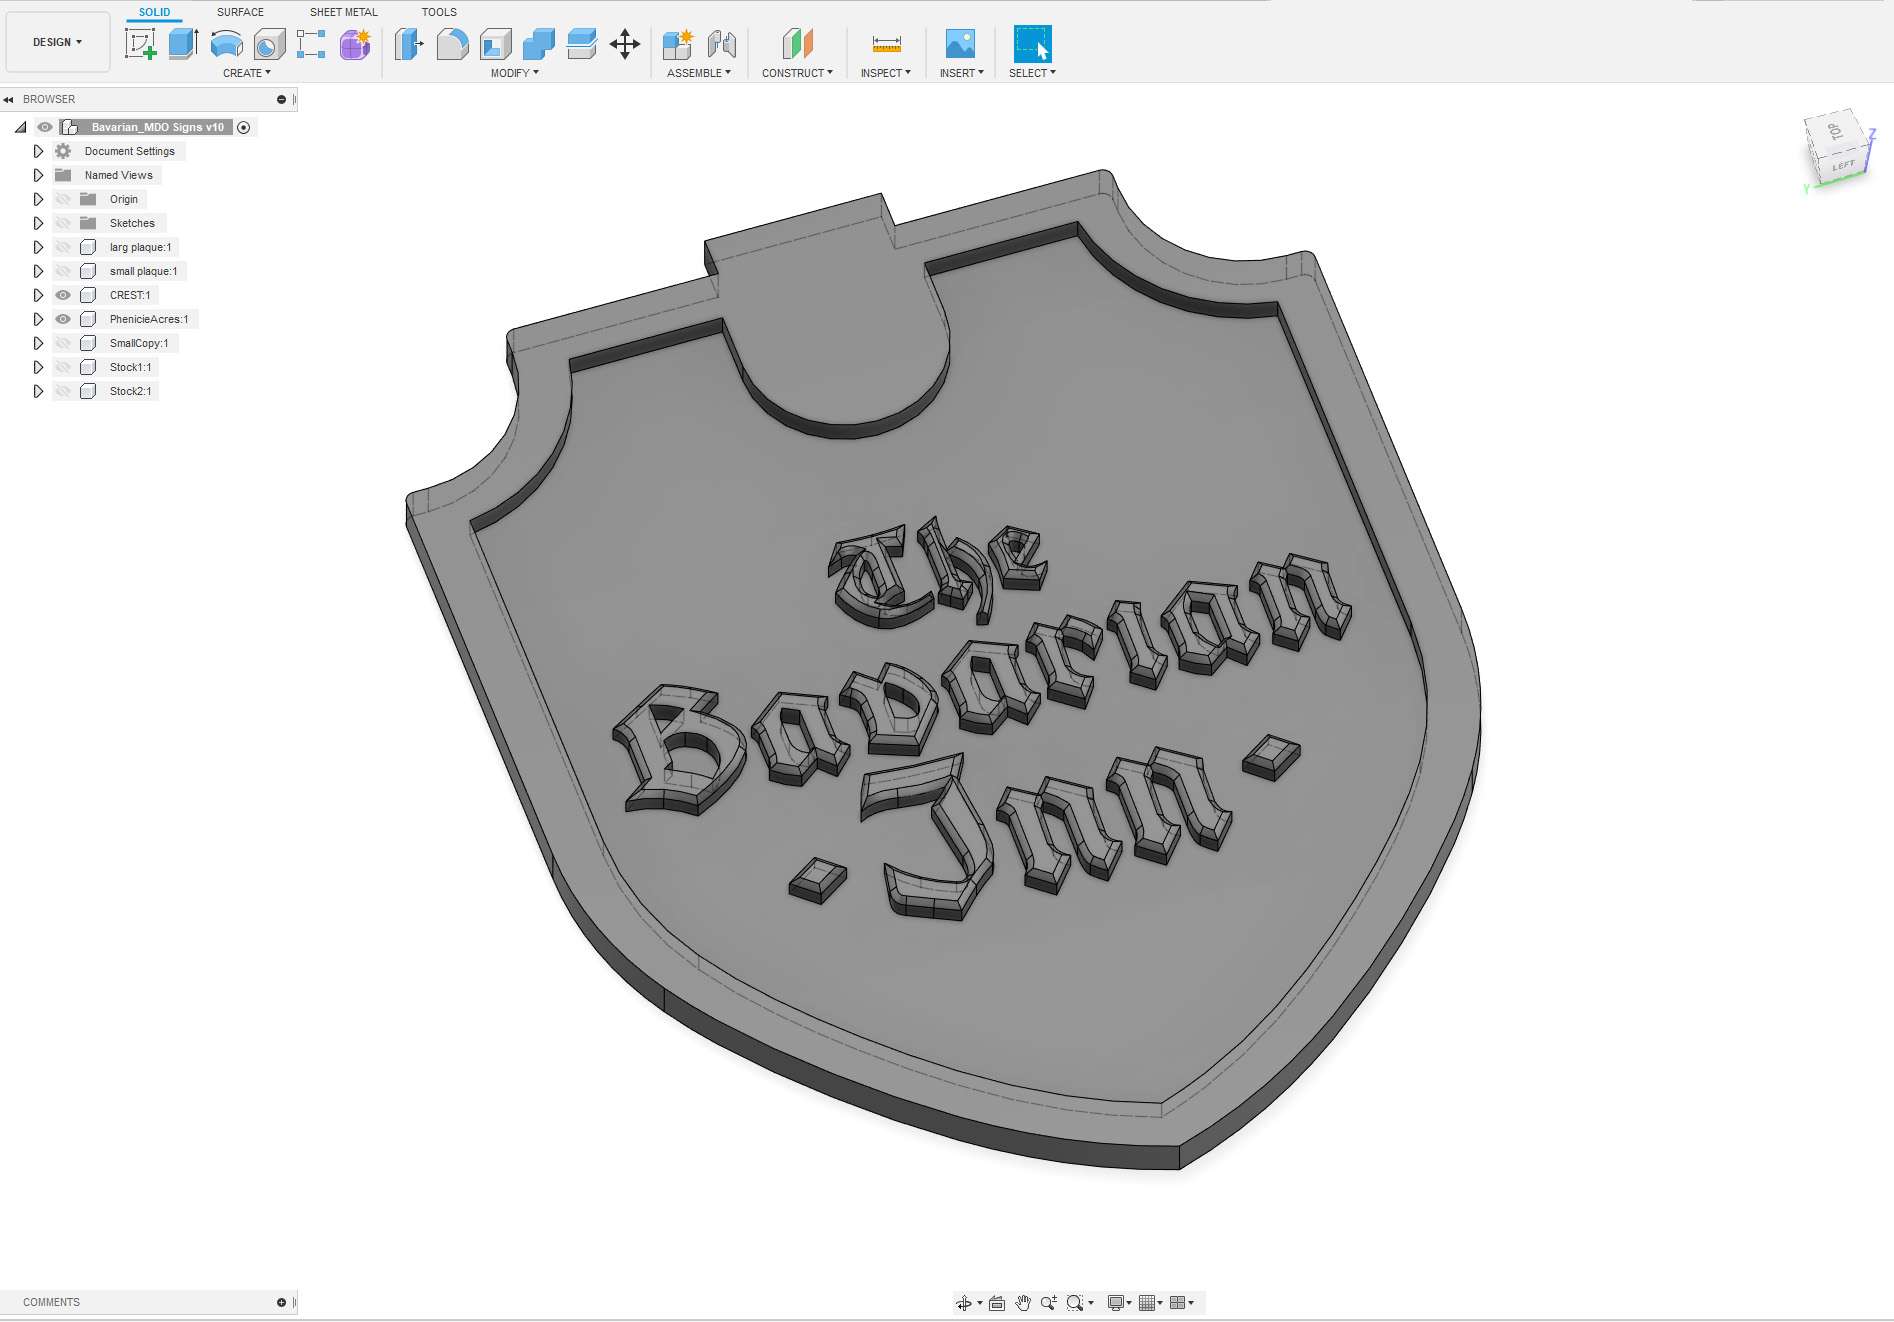1894x1322 pixels.
Task: Open the DESIGN workspace dropdown
Action: [57, 42]
